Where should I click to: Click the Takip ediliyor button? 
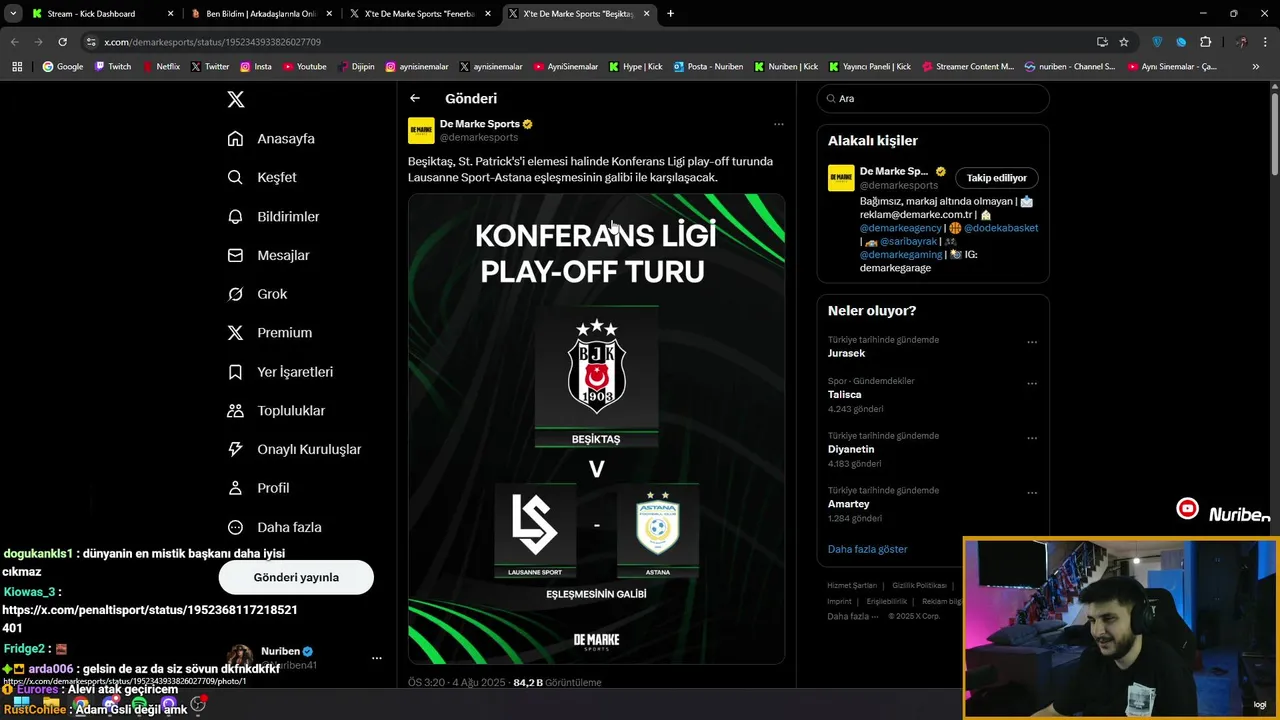coord(997,178)
